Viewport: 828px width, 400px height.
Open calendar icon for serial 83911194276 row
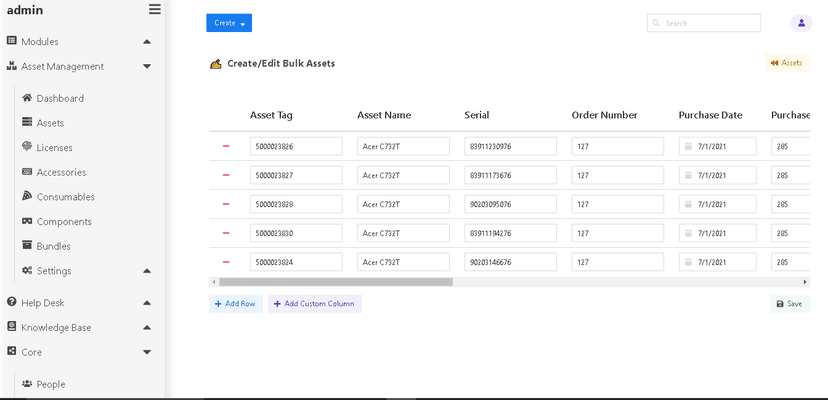click(x=688, y=234)
